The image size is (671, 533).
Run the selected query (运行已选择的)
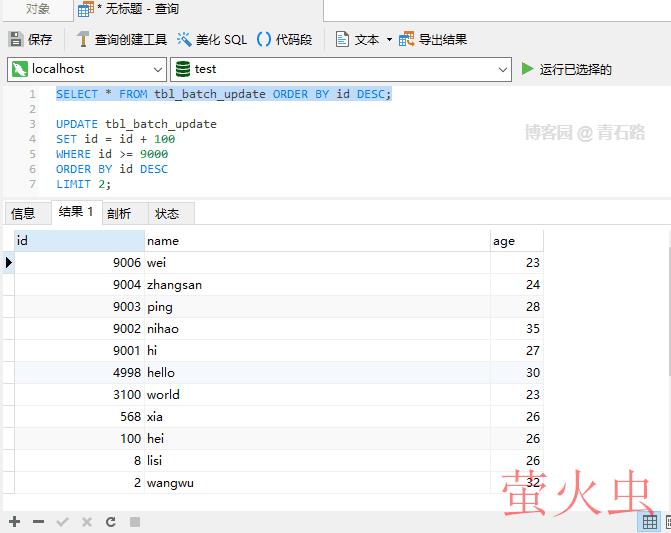[x=566, y=69]
